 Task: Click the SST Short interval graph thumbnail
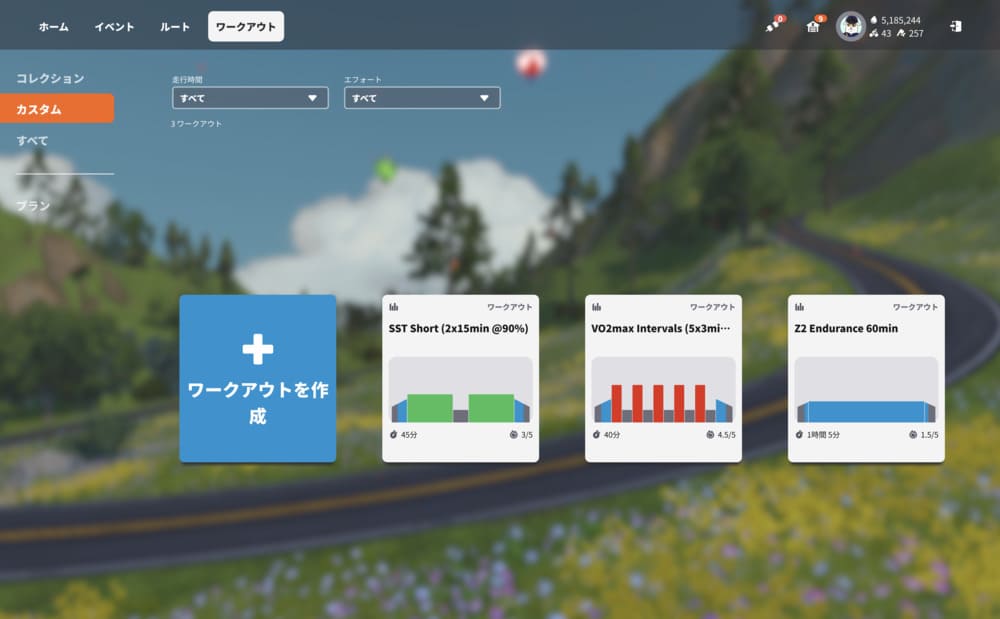[x=460, y=390]
